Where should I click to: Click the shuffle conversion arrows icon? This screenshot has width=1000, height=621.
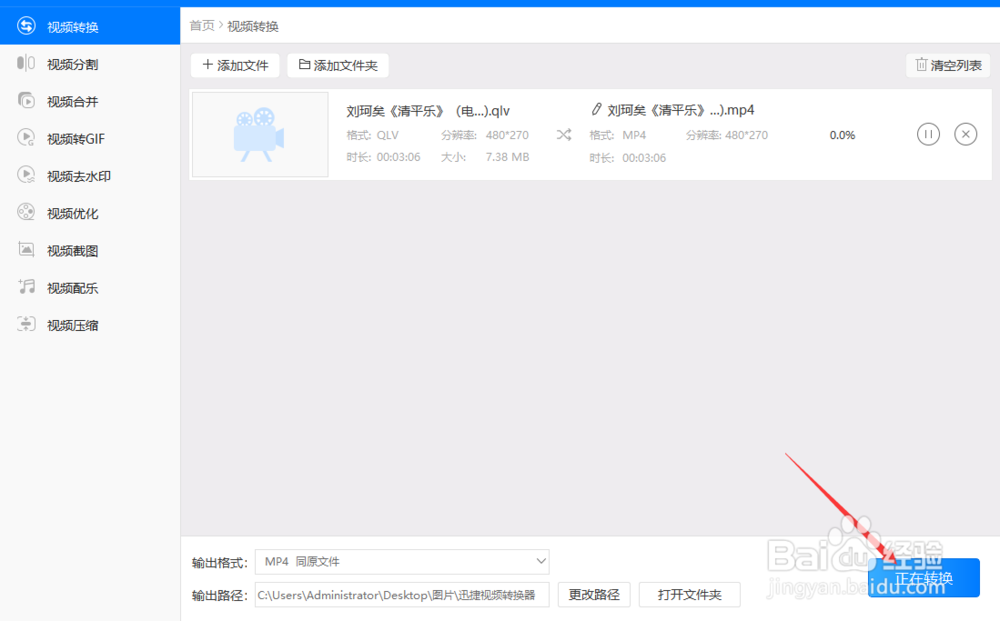[564, 133]
